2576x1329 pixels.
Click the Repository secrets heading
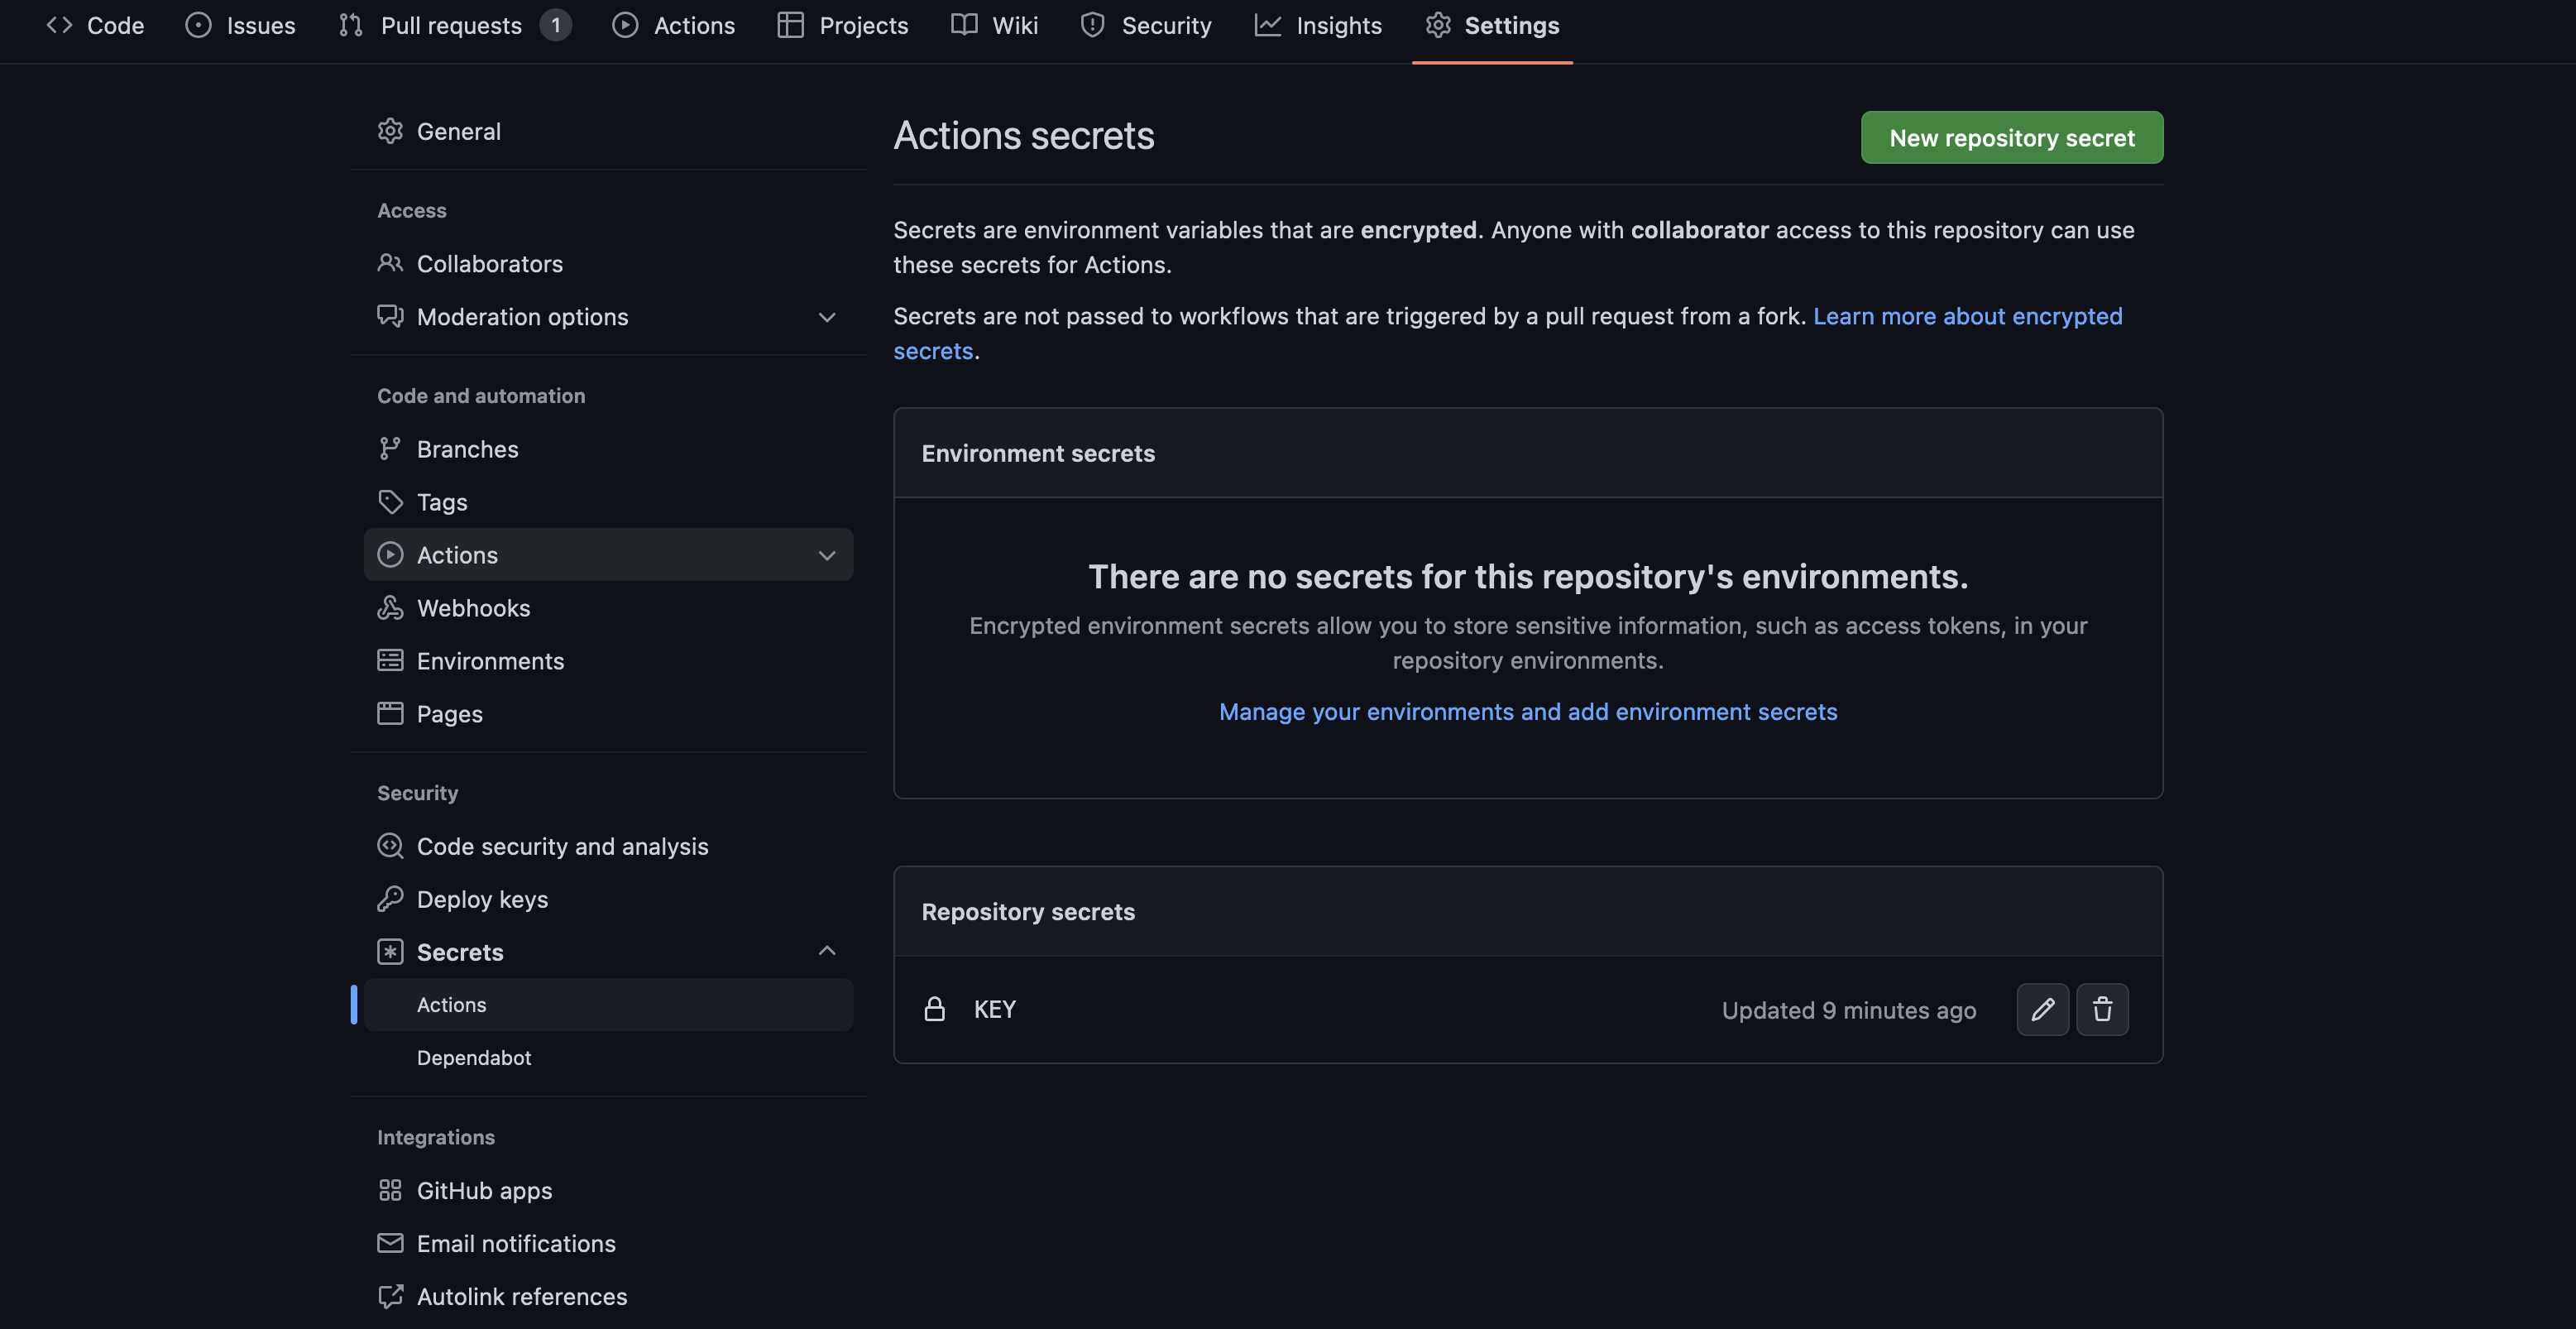click(x=1028, y=911)
